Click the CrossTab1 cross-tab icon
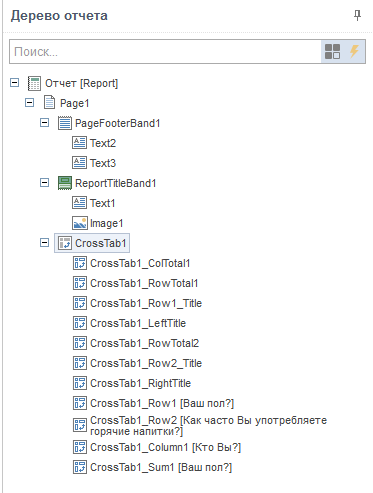373x493 pixels. 65,243
